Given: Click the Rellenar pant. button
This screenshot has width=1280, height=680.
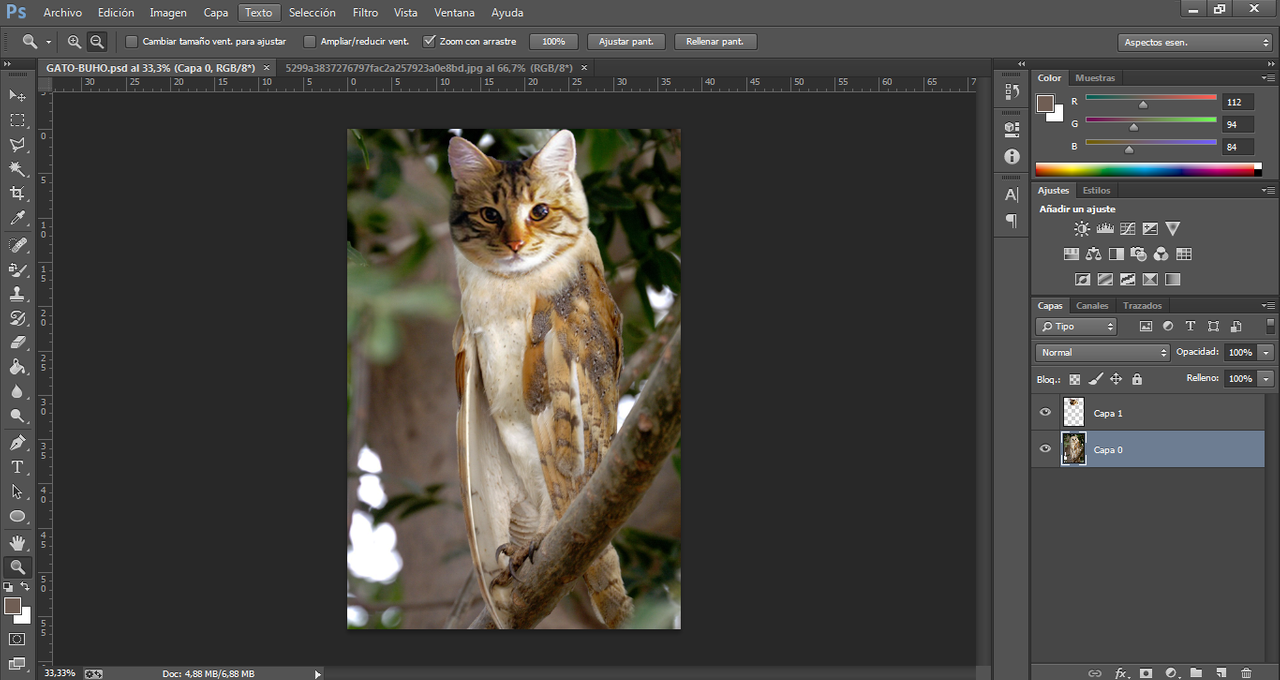Looking at the screenshot, I should (715, 42).
